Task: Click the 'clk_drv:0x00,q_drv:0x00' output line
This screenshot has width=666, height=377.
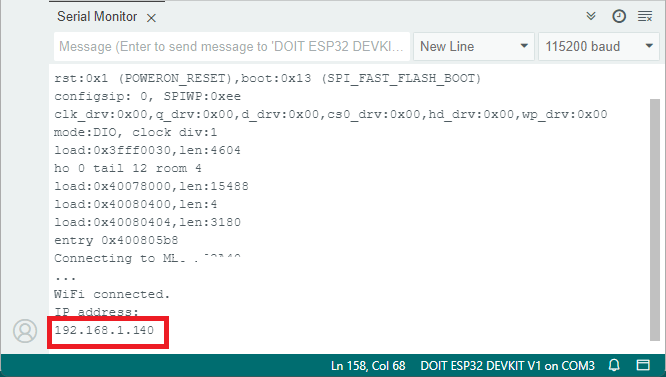Action: click(330, 115)
